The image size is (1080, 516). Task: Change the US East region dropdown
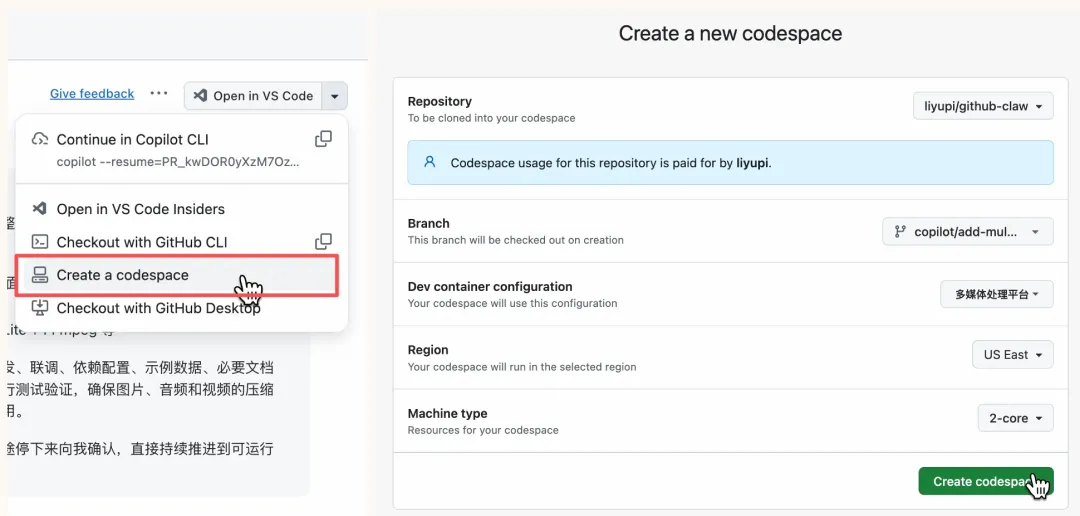tap(1012, 355)
